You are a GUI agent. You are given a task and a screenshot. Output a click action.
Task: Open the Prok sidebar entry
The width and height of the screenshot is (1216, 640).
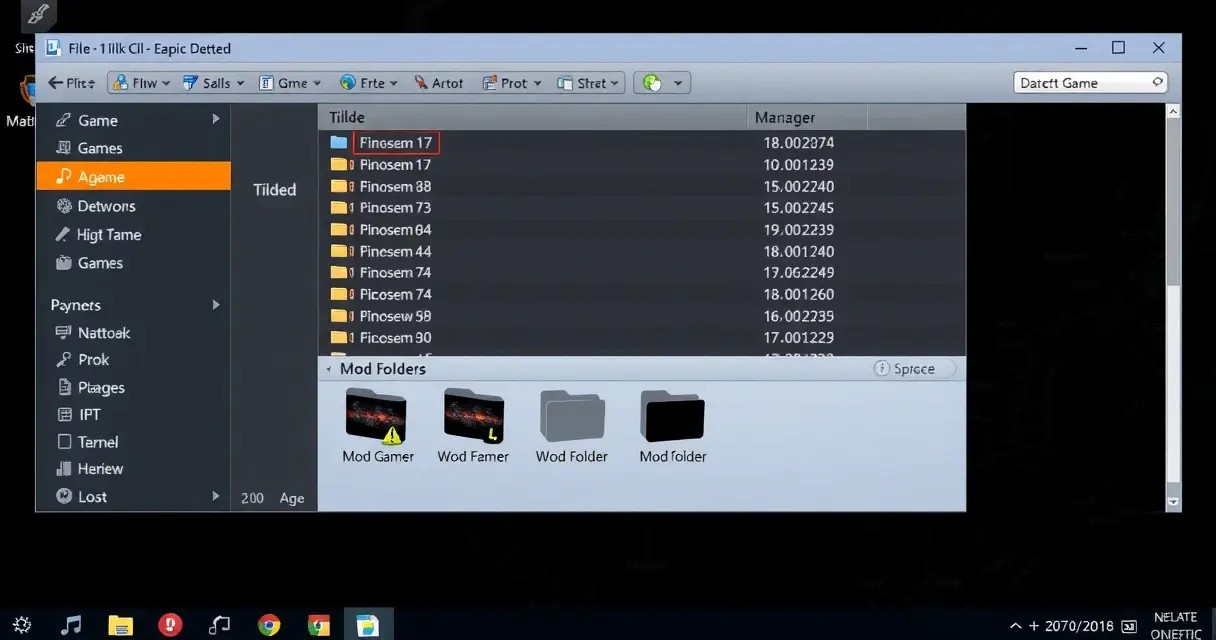[94, 360]
